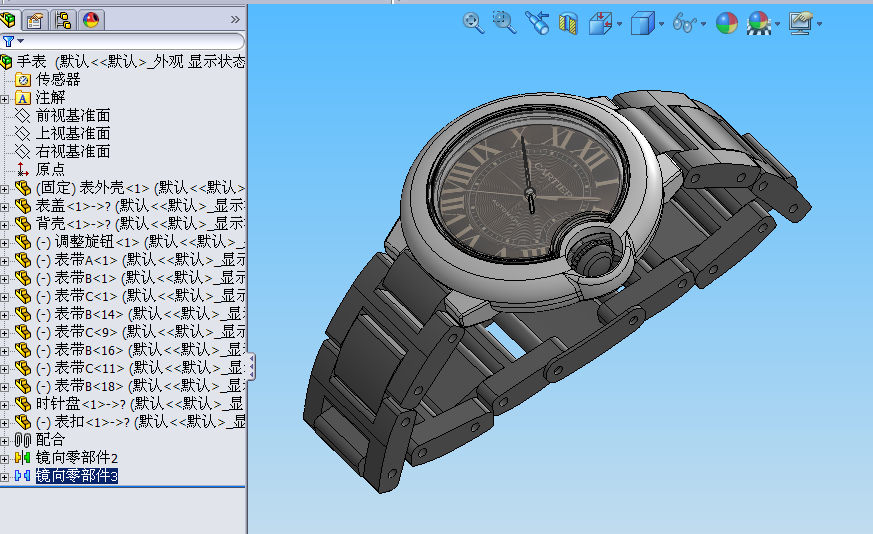
Task: Select the 表扣<1> component
Action: click(x=140, y=422)
